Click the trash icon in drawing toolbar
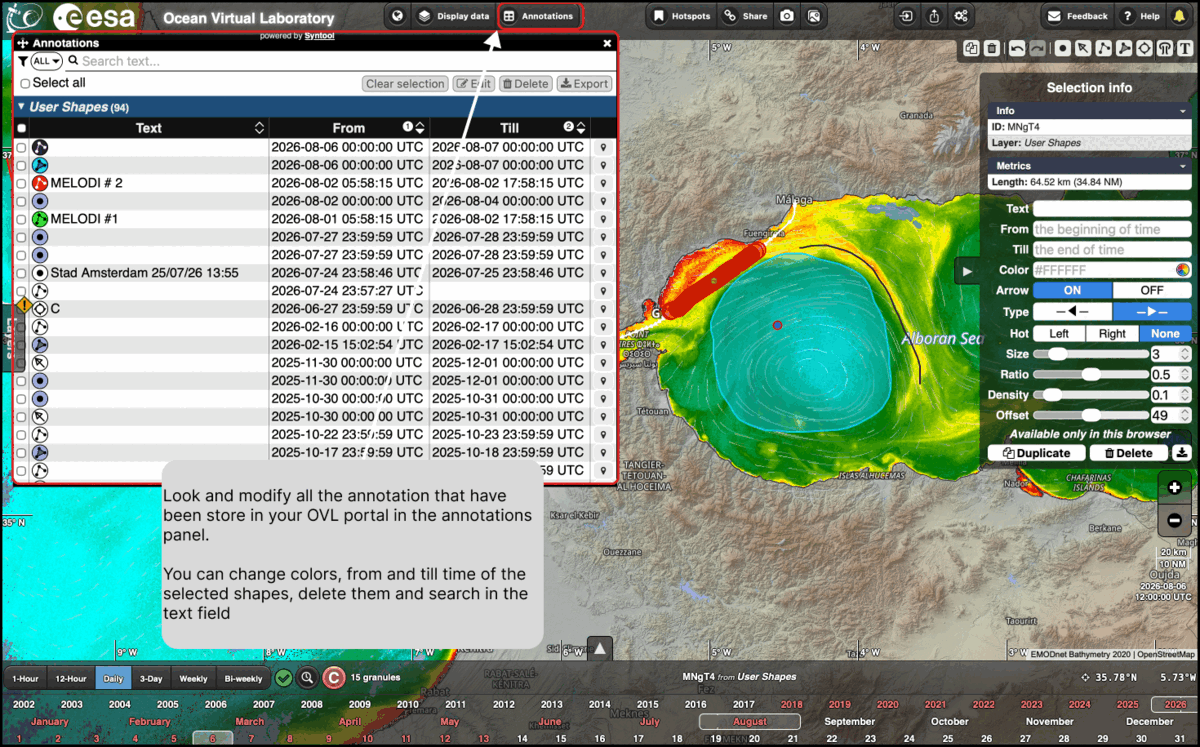This screenshot has width=1200, height=747. click(x=991, y=48)
